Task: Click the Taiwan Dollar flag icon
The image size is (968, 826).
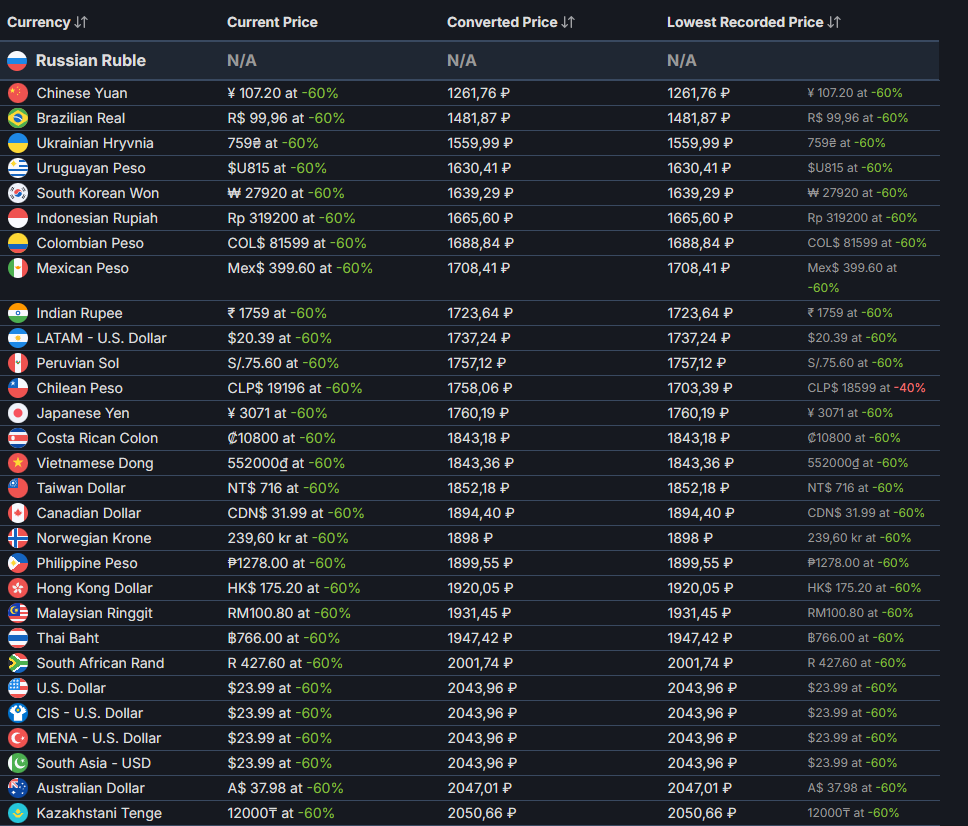Action: [18, 488]
